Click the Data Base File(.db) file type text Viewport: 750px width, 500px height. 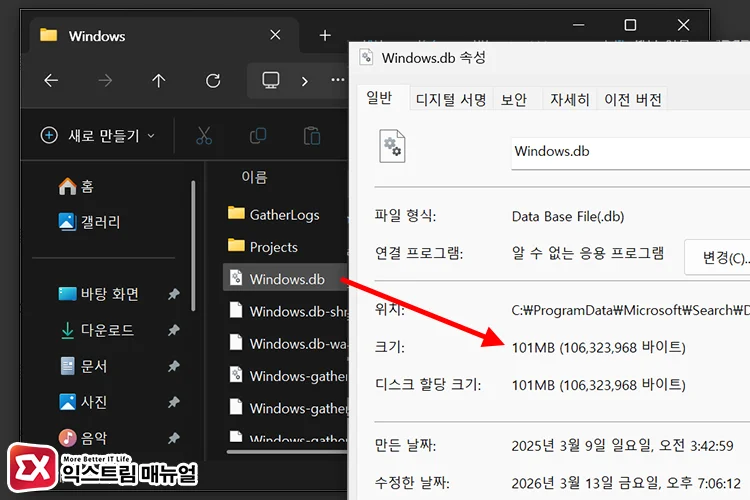[568, 216]
